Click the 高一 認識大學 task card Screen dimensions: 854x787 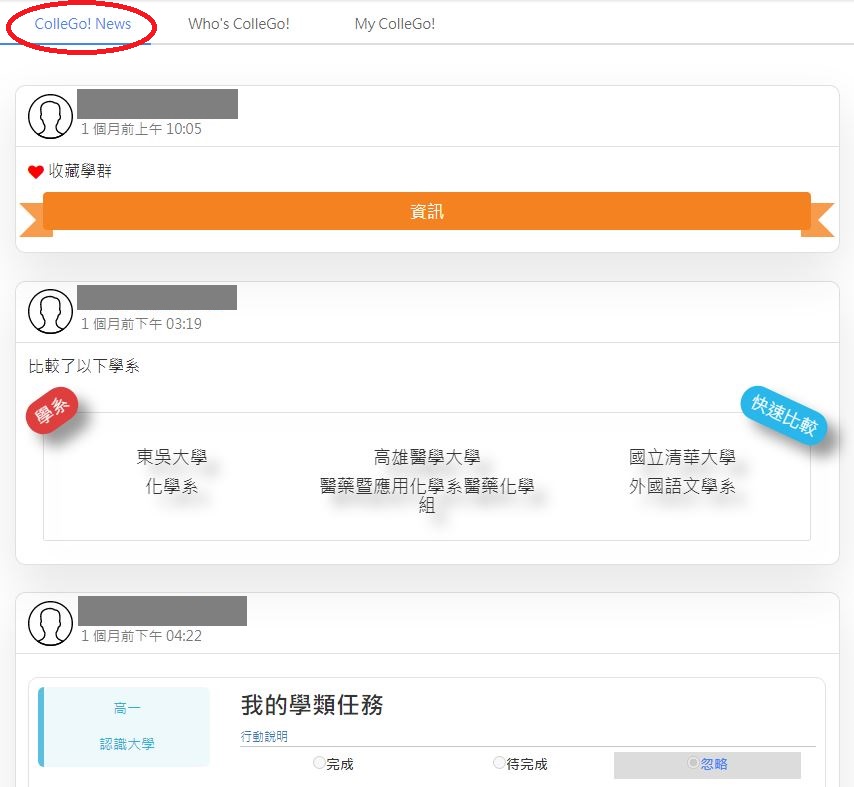(124, 727)
